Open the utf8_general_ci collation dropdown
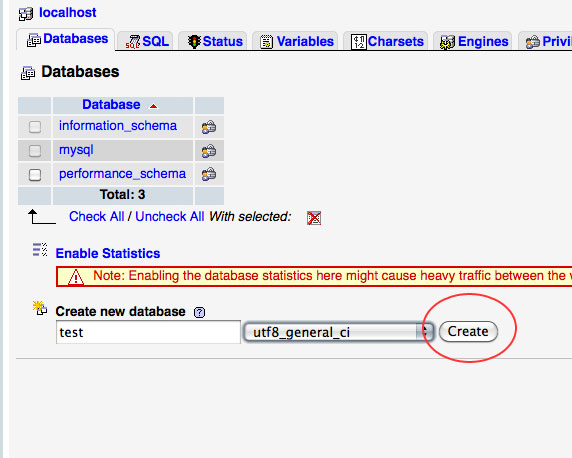This screenshot has height=458, width=572. pos(338,332)
